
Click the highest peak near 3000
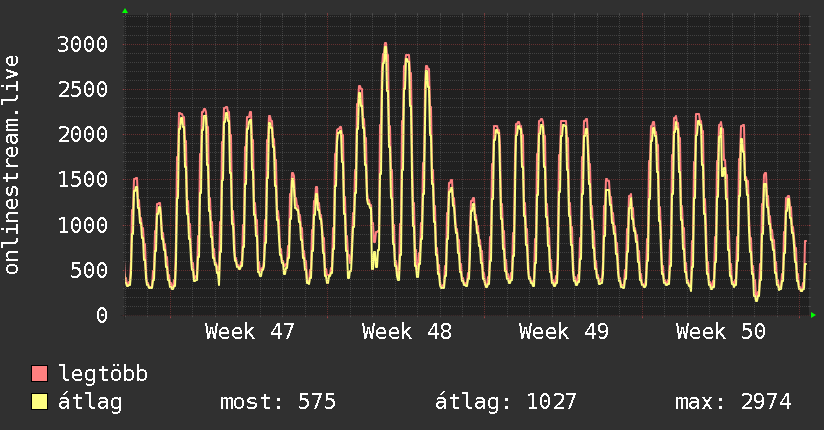(385, 46)
